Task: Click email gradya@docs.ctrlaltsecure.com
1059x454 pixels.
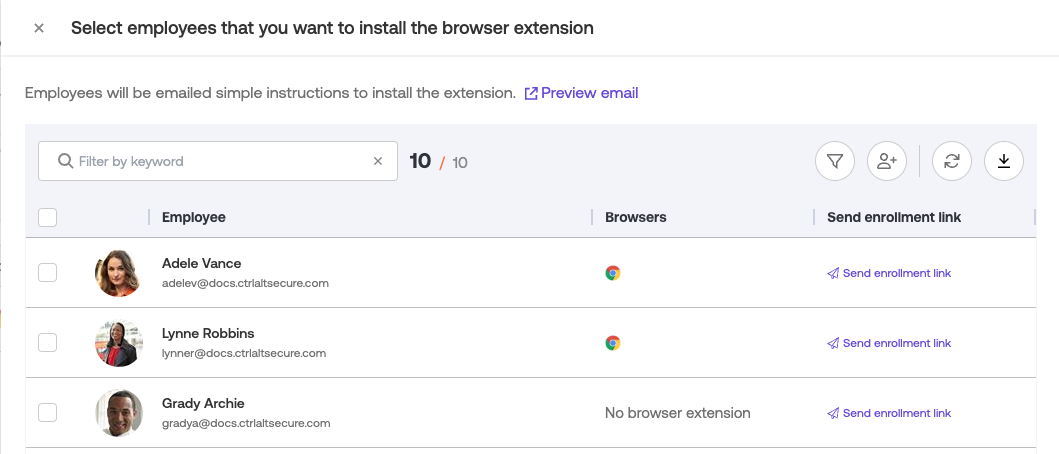Action: click(x=246, y=424)
